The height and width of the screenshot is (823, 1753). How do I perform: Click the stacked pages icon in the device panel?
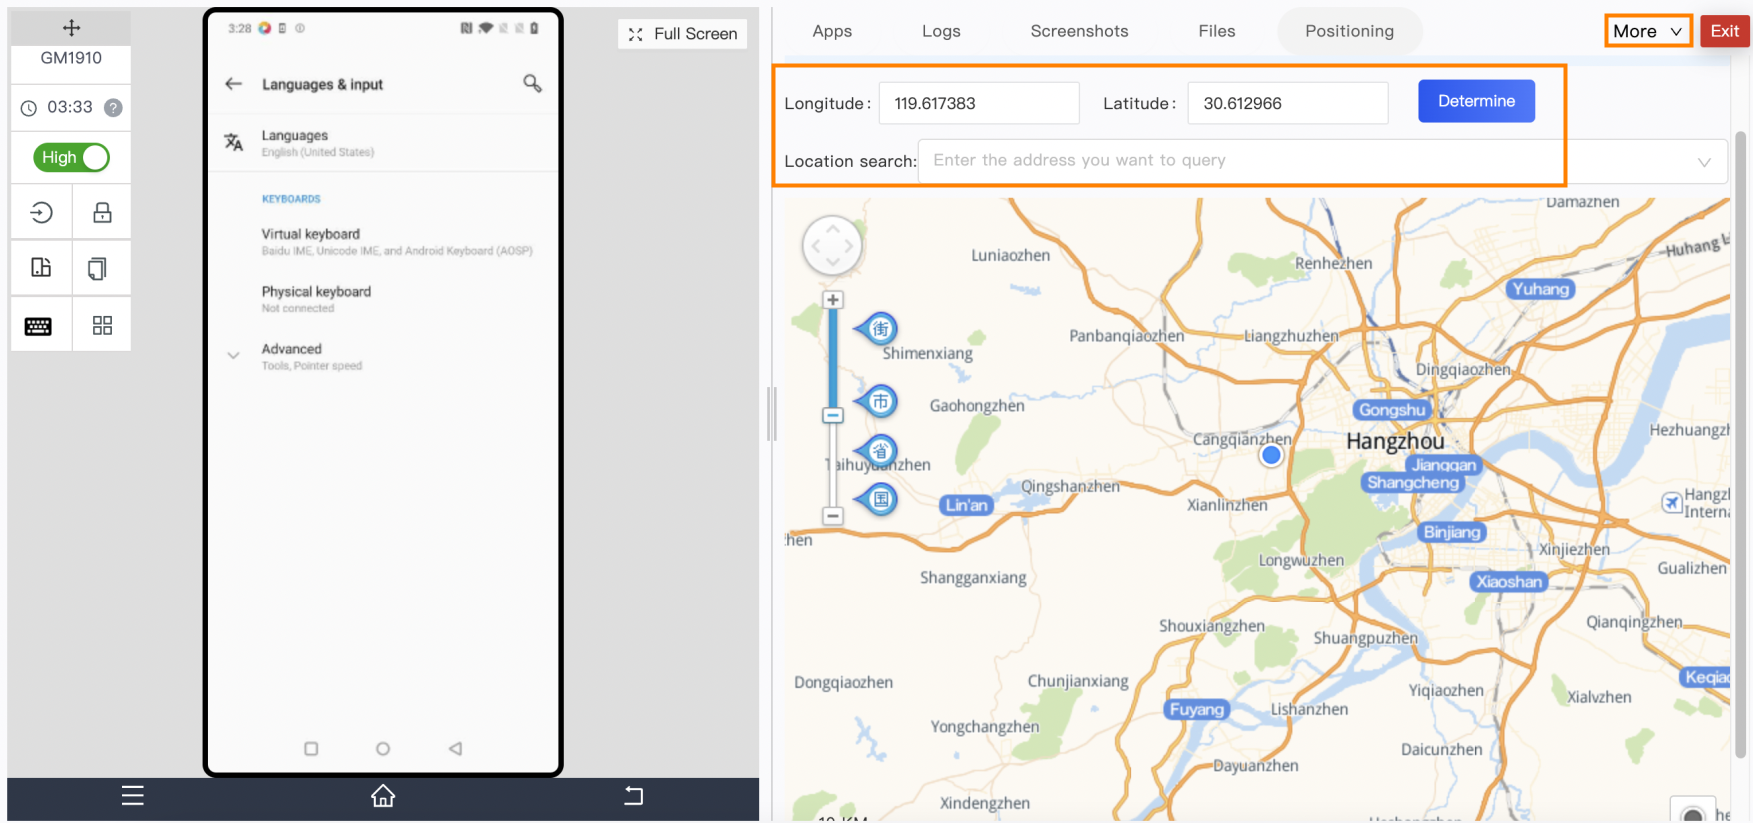pyautogui.click(x=97, y=268)
